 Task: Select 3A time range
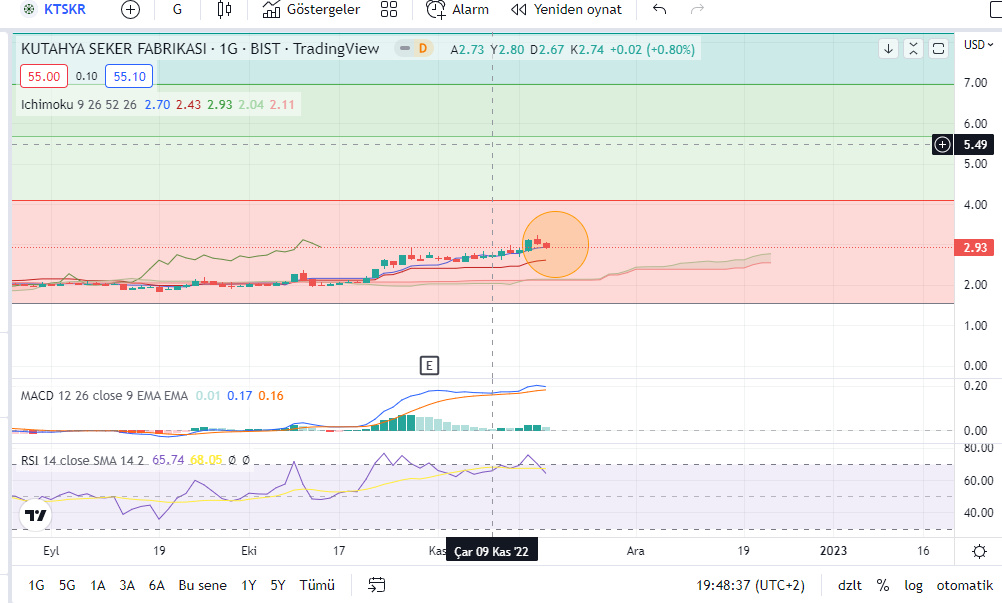coord(127,585)
